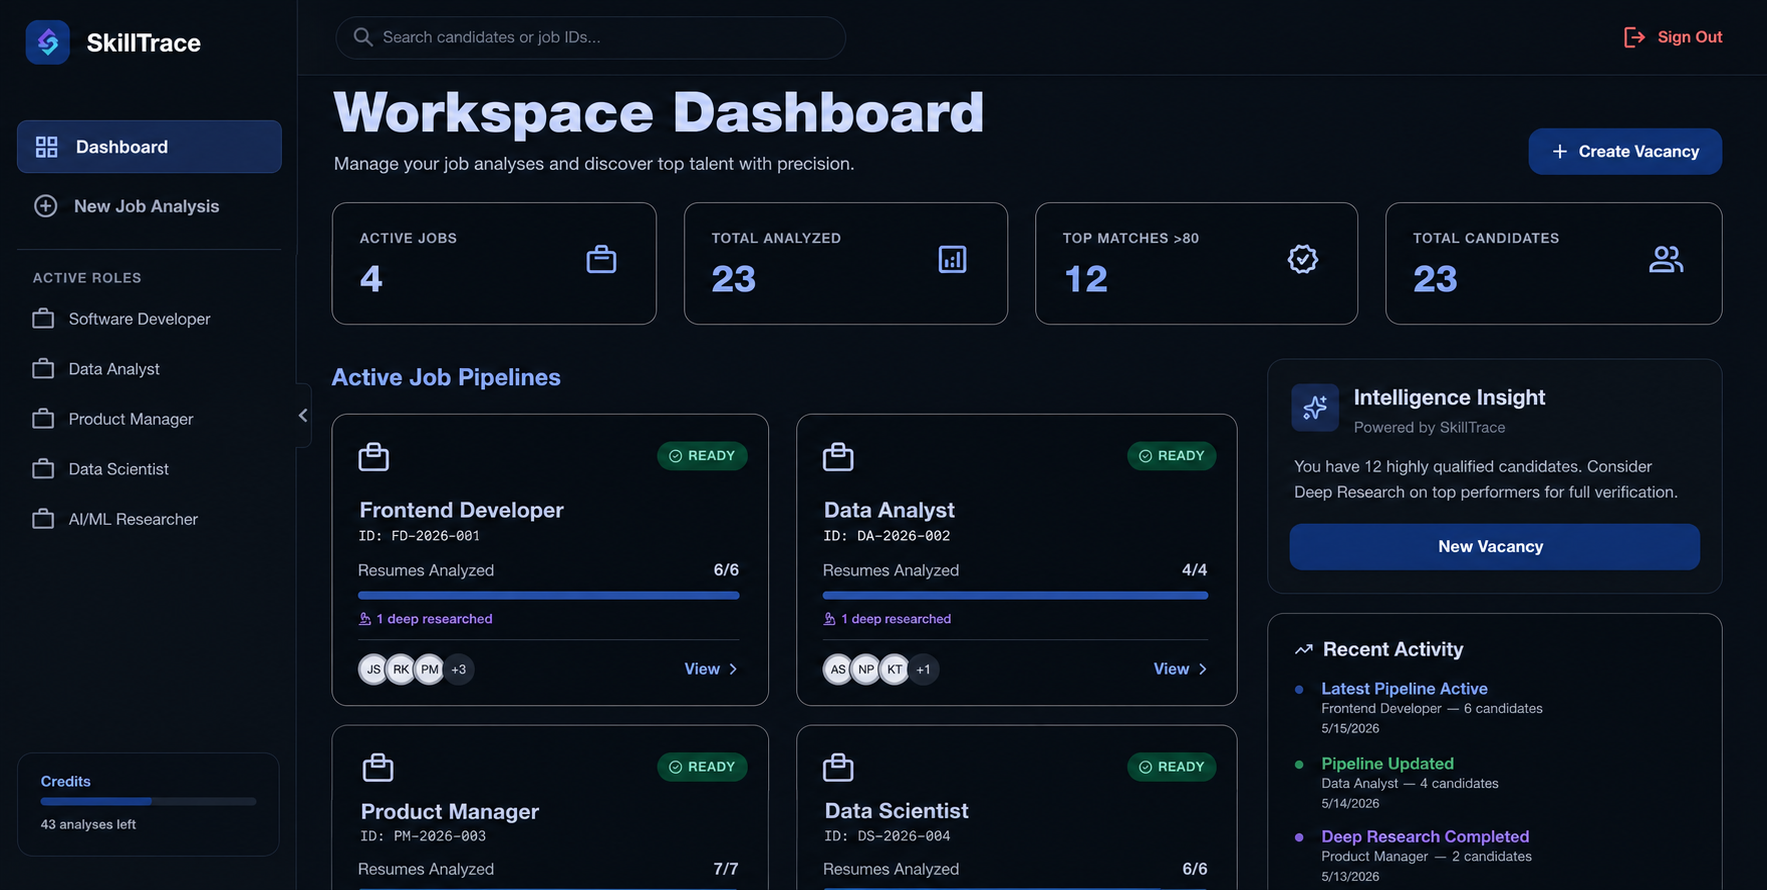Click the '43 analyses left' text
This screenshot has height=890, width=1767.
(x=88, y=825)
